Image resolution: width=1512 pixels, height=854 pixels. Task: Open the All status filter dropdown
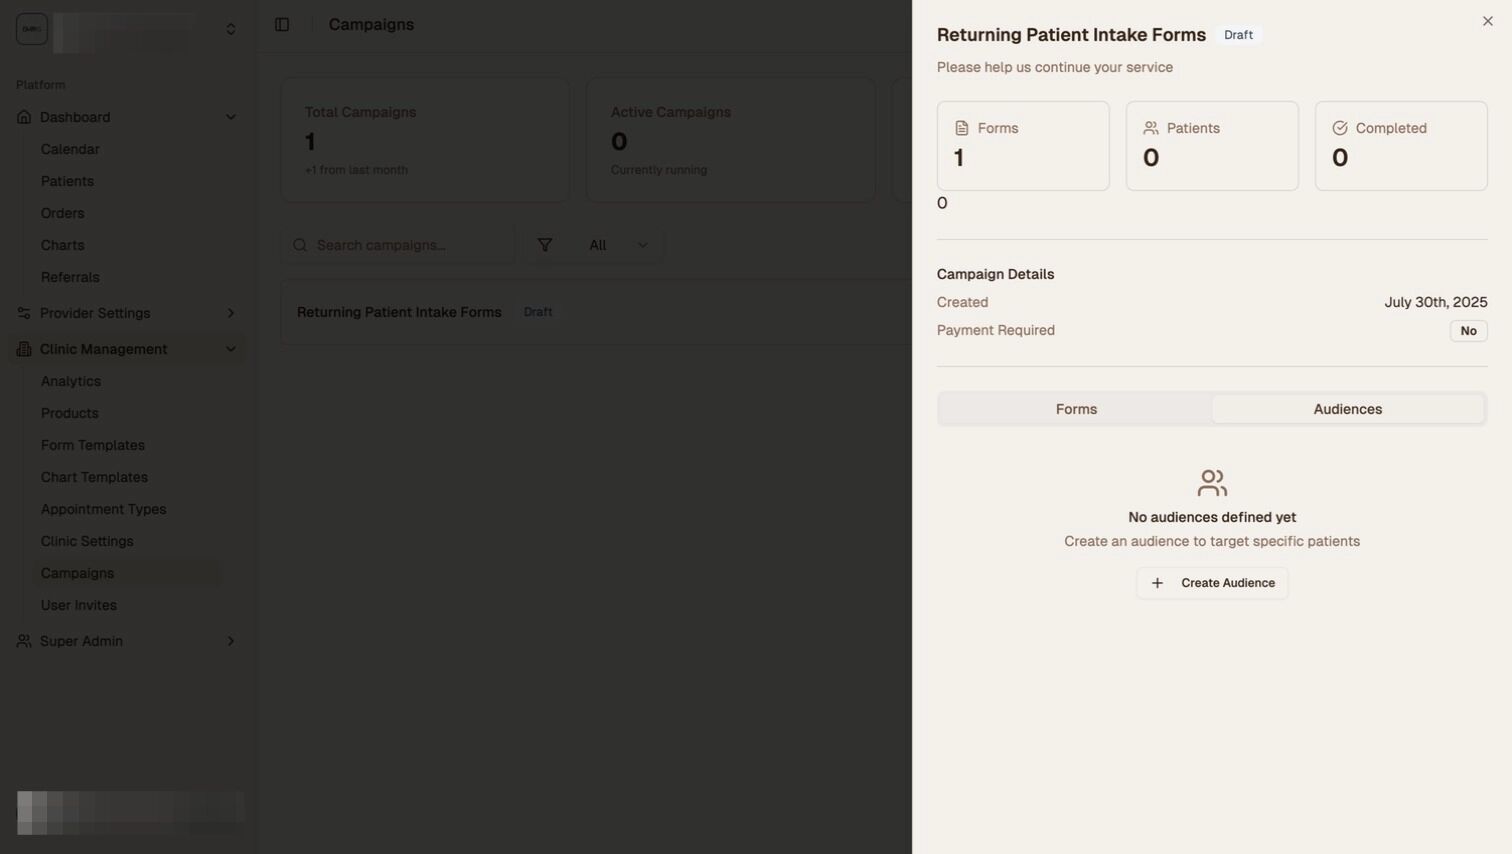(x=618, y=245)
